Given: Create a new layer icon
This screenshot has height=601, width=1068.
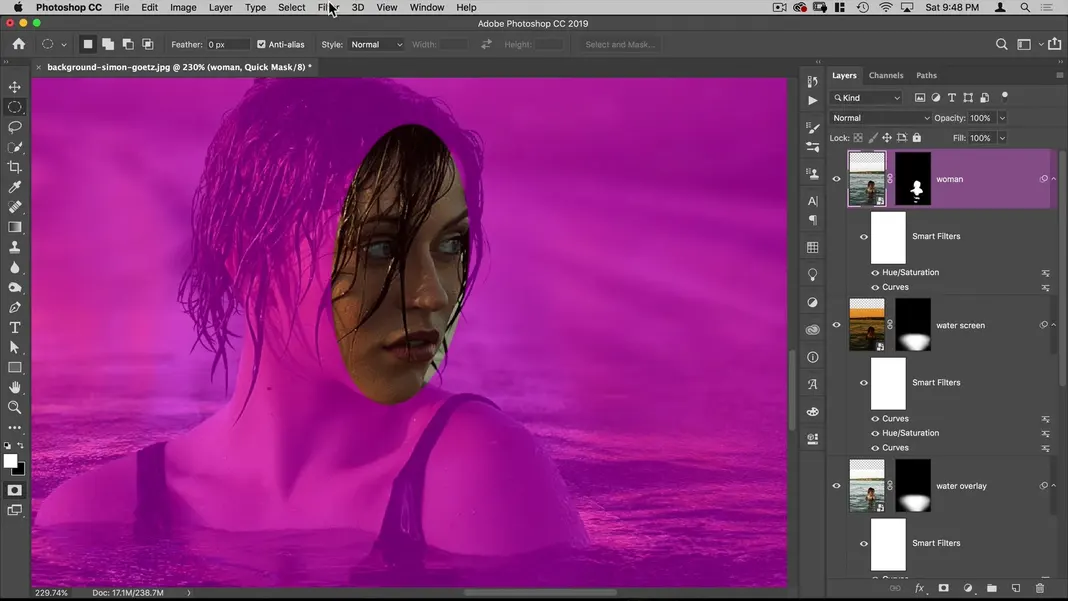Looking at the screenshot, I should click(x=1016, y=588).
